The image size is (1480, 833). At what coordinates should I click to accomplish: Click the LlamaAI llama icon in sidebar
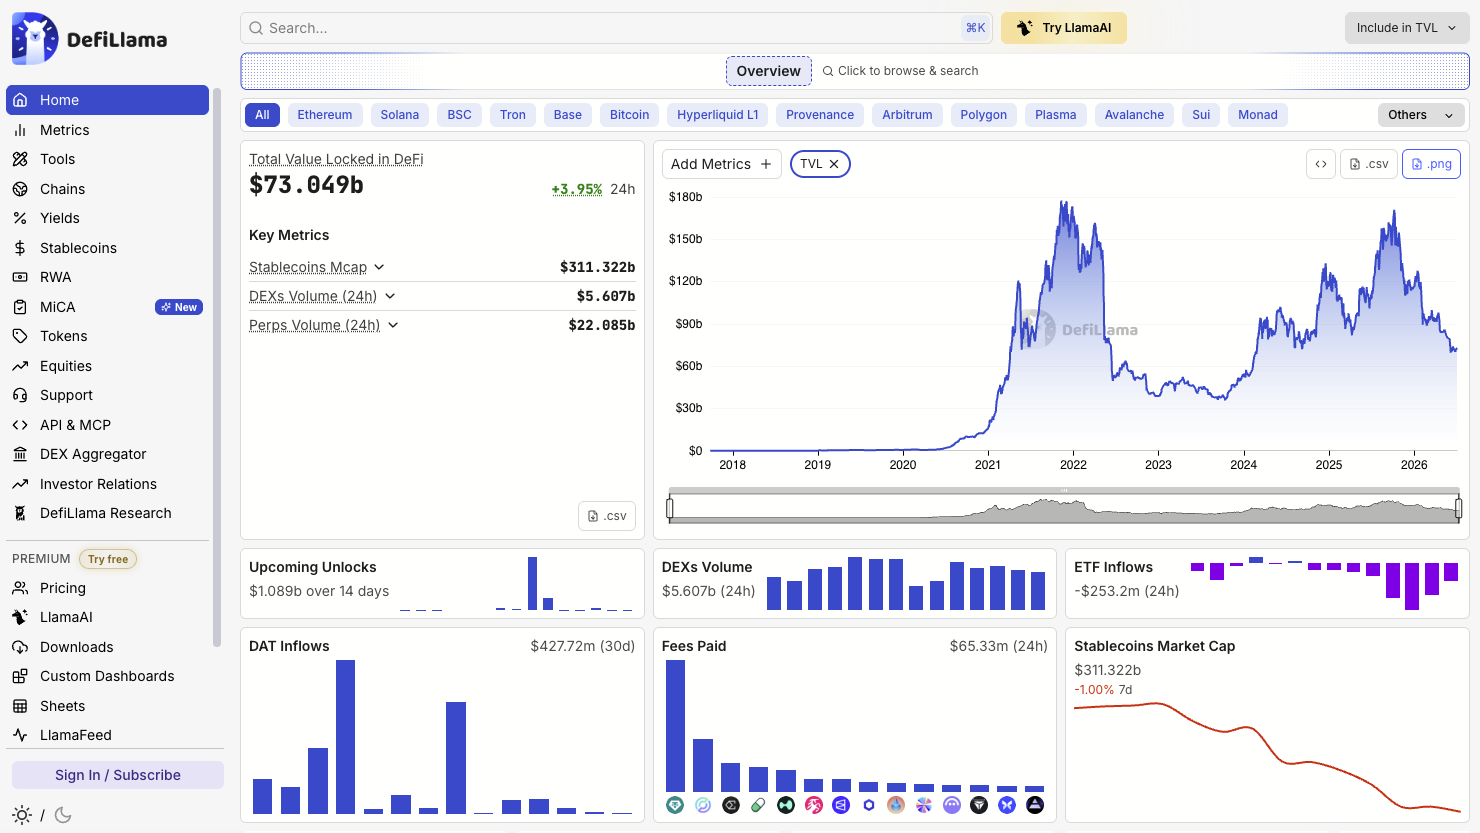[x=20, y=617]
